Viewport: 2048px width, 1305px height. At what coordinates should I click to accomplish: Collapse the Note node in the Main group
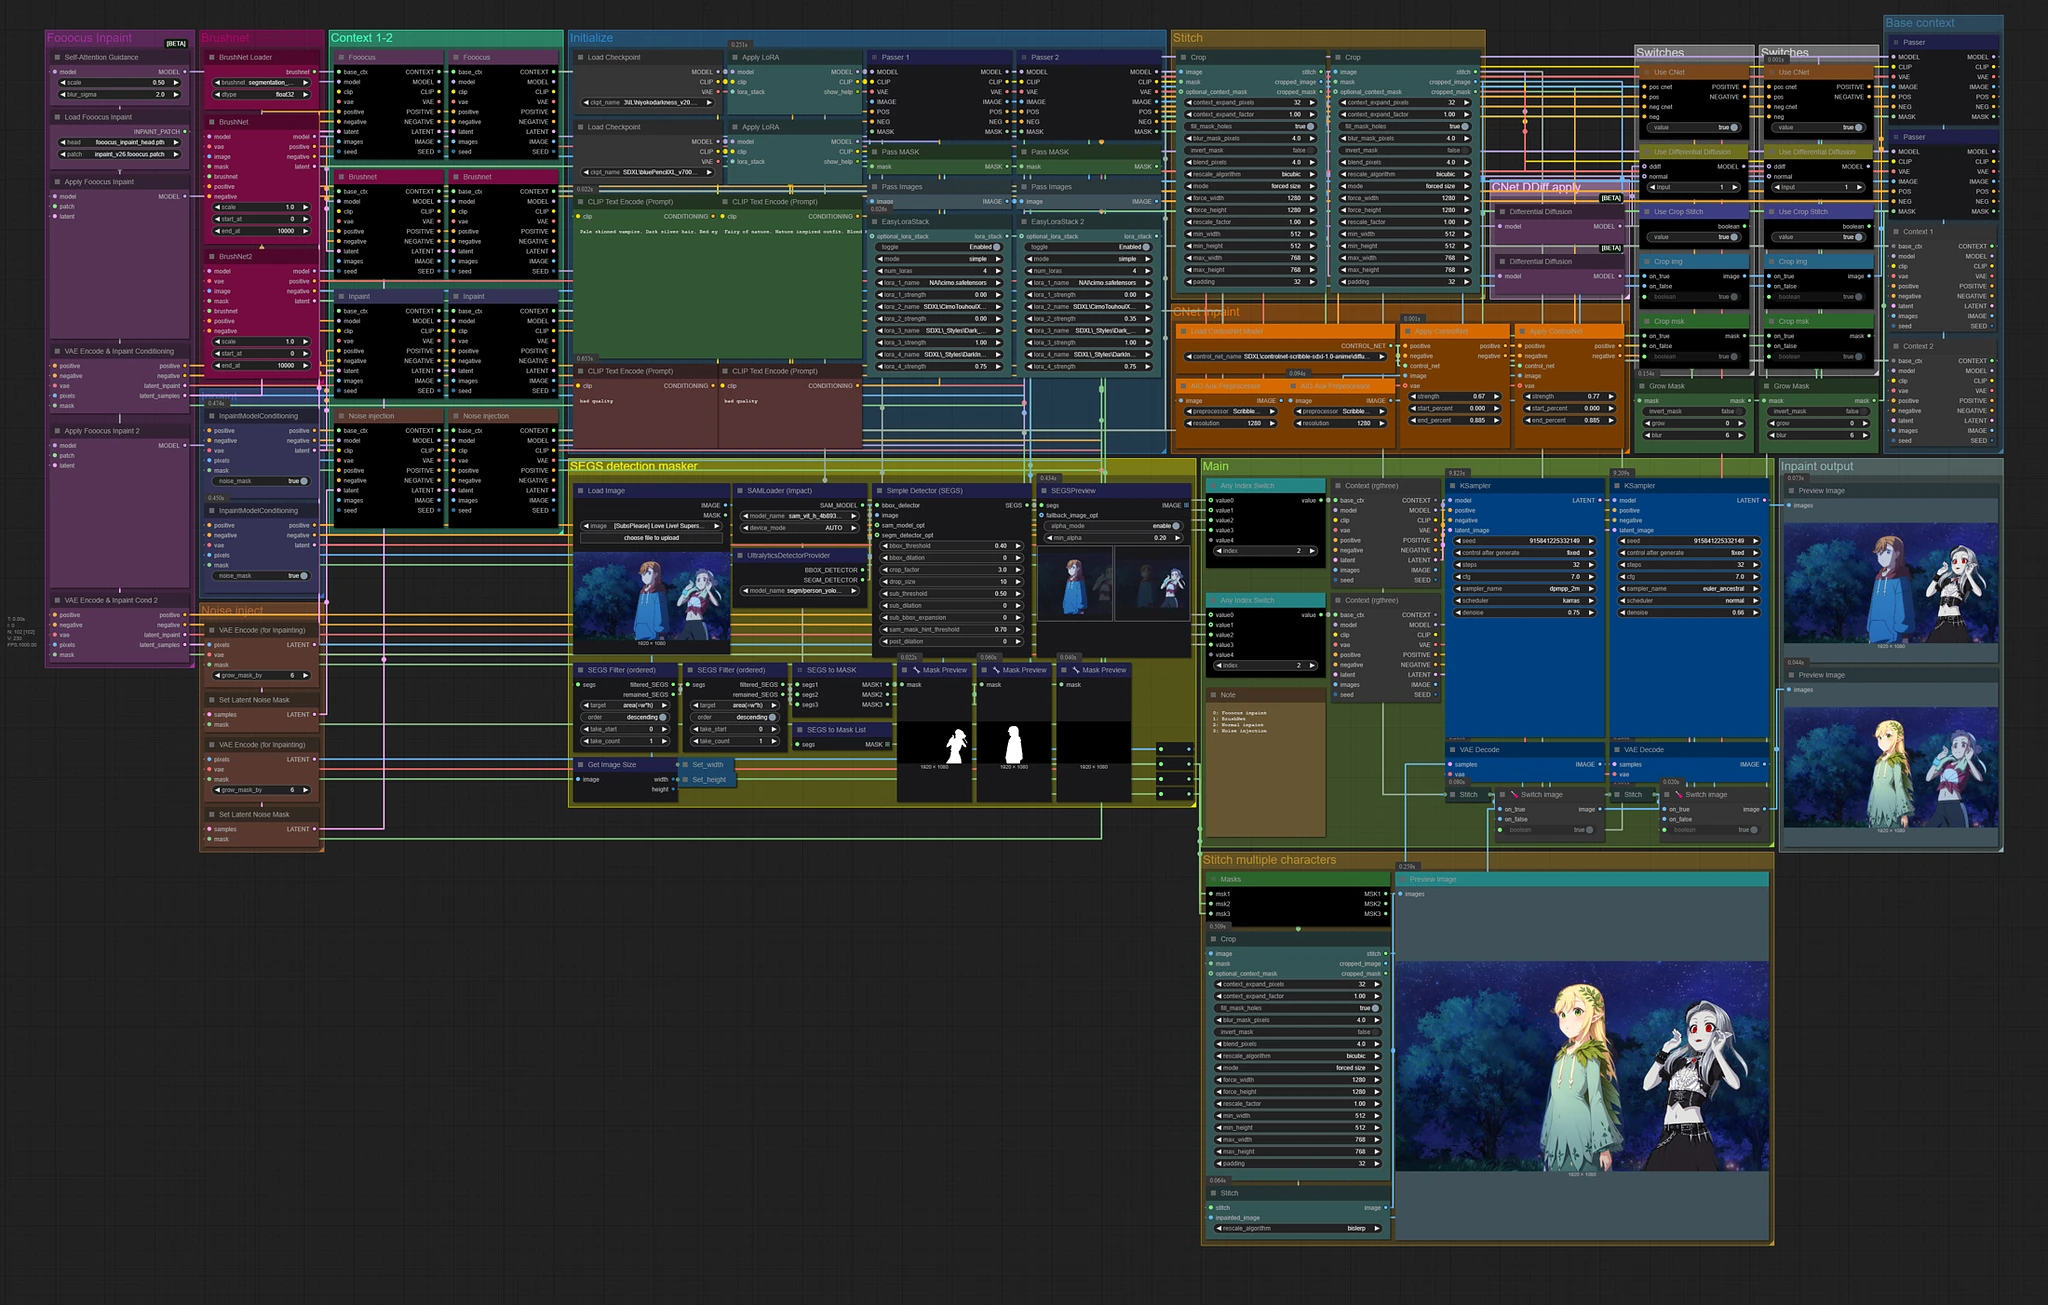pos(1212,695)
